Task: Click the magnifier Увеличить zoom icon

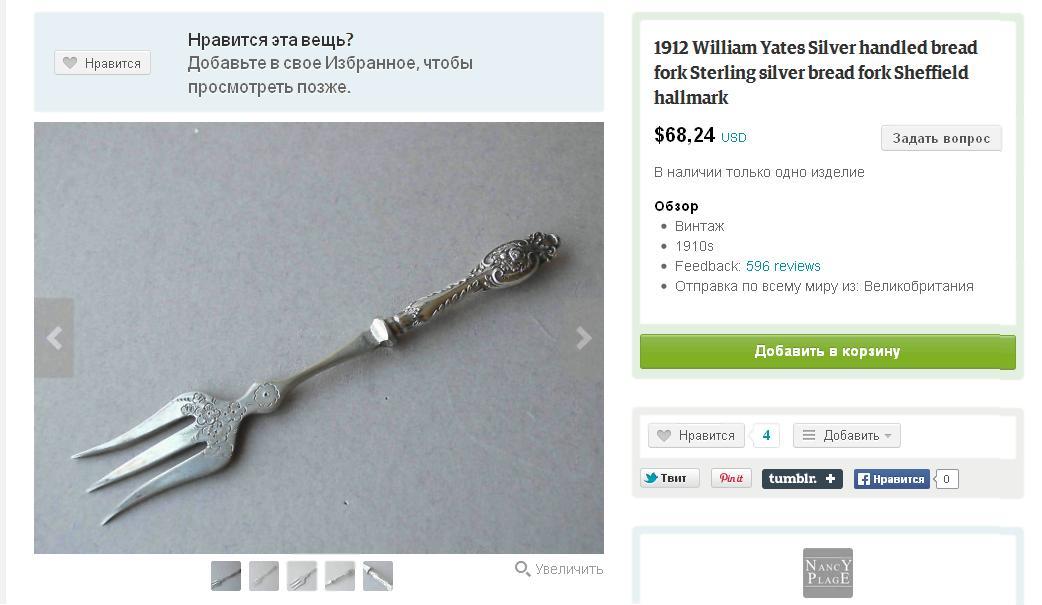Action: point(522,569)
